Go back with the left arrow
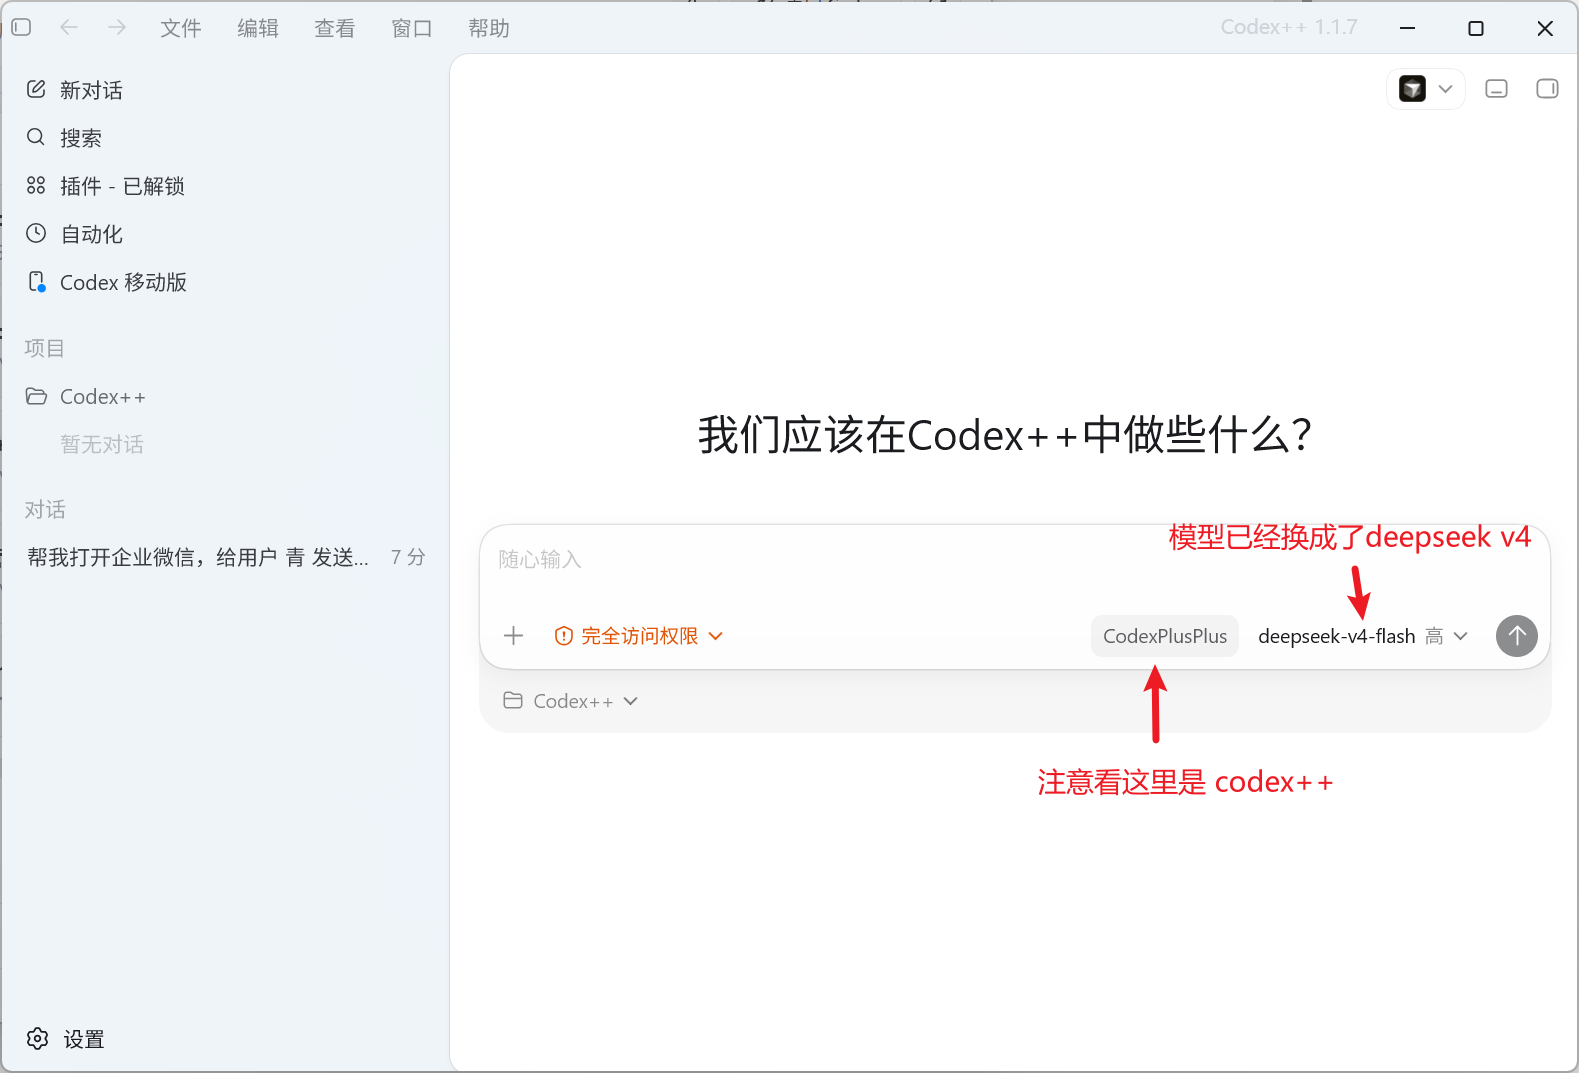 tap(69, 27)
